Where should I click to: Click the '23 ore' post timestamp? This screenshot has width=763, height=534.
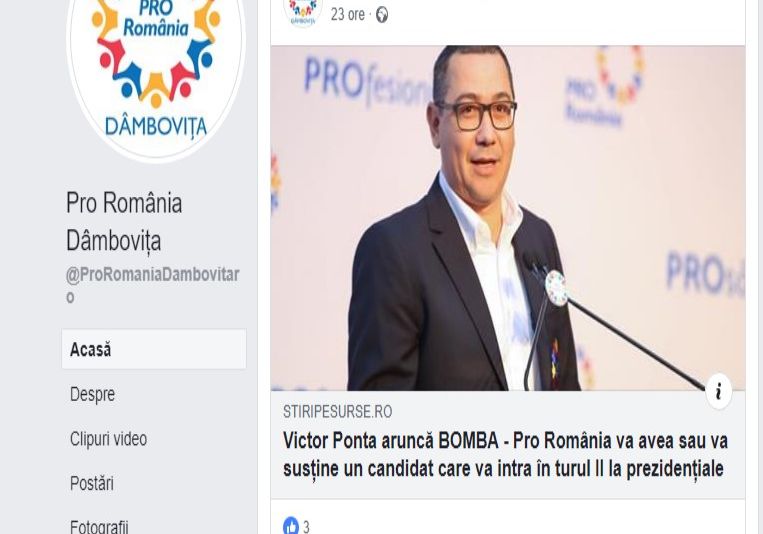click(x=347, y=15)
